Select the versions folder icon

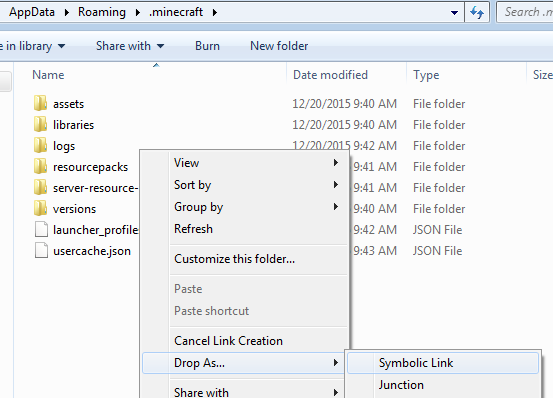pyautogui.click(x=40, y=208)
